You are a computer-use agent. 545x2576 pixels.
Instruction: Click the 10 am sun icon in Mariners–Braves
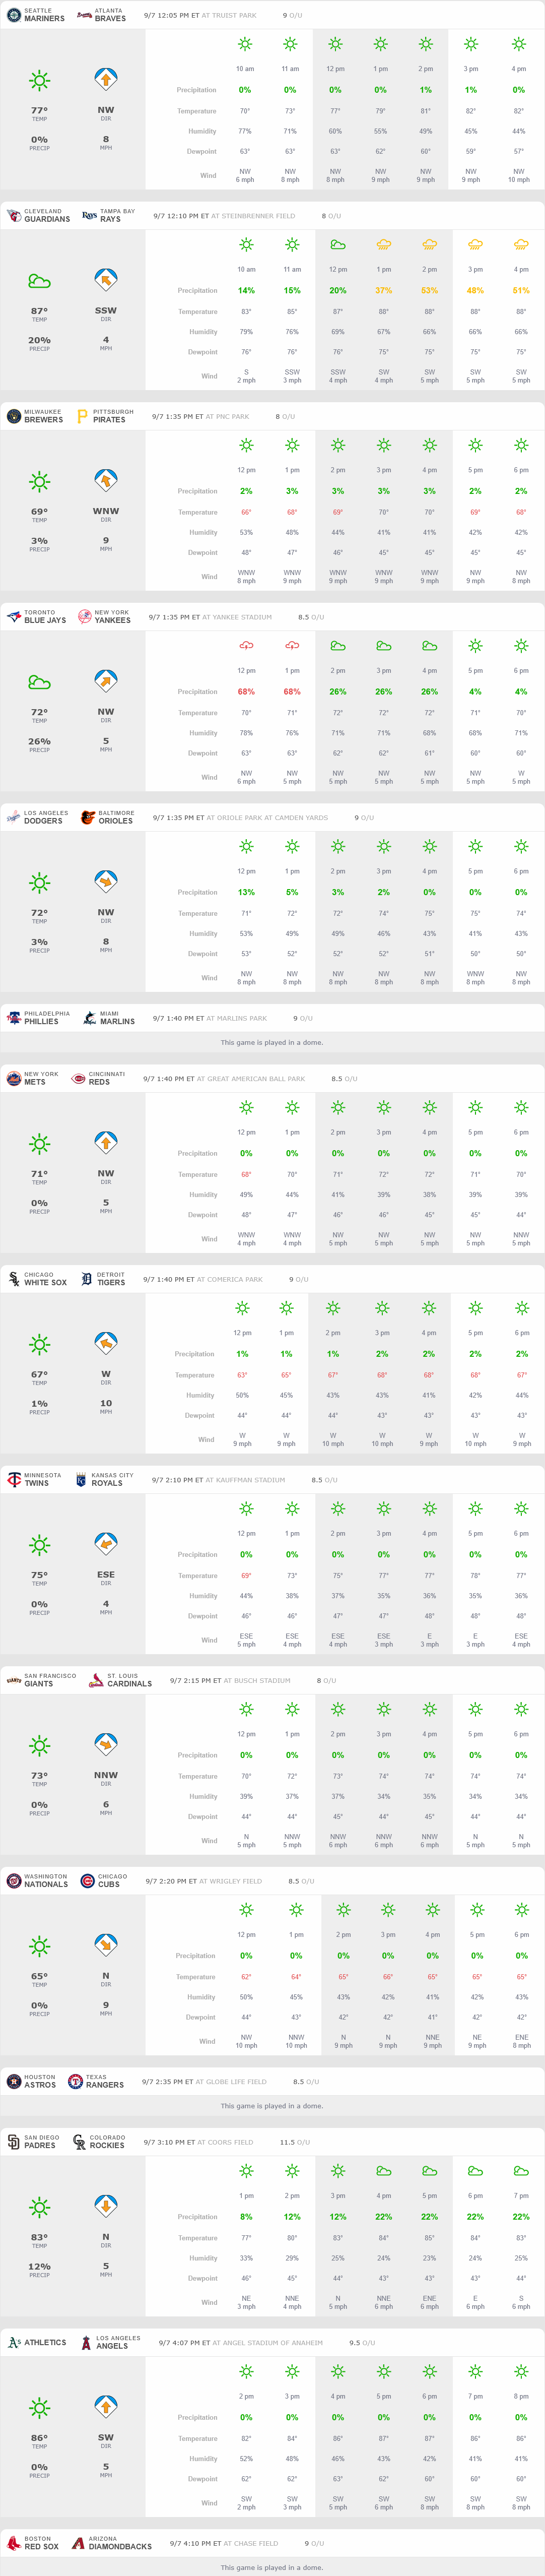click(x=245, y=44)
